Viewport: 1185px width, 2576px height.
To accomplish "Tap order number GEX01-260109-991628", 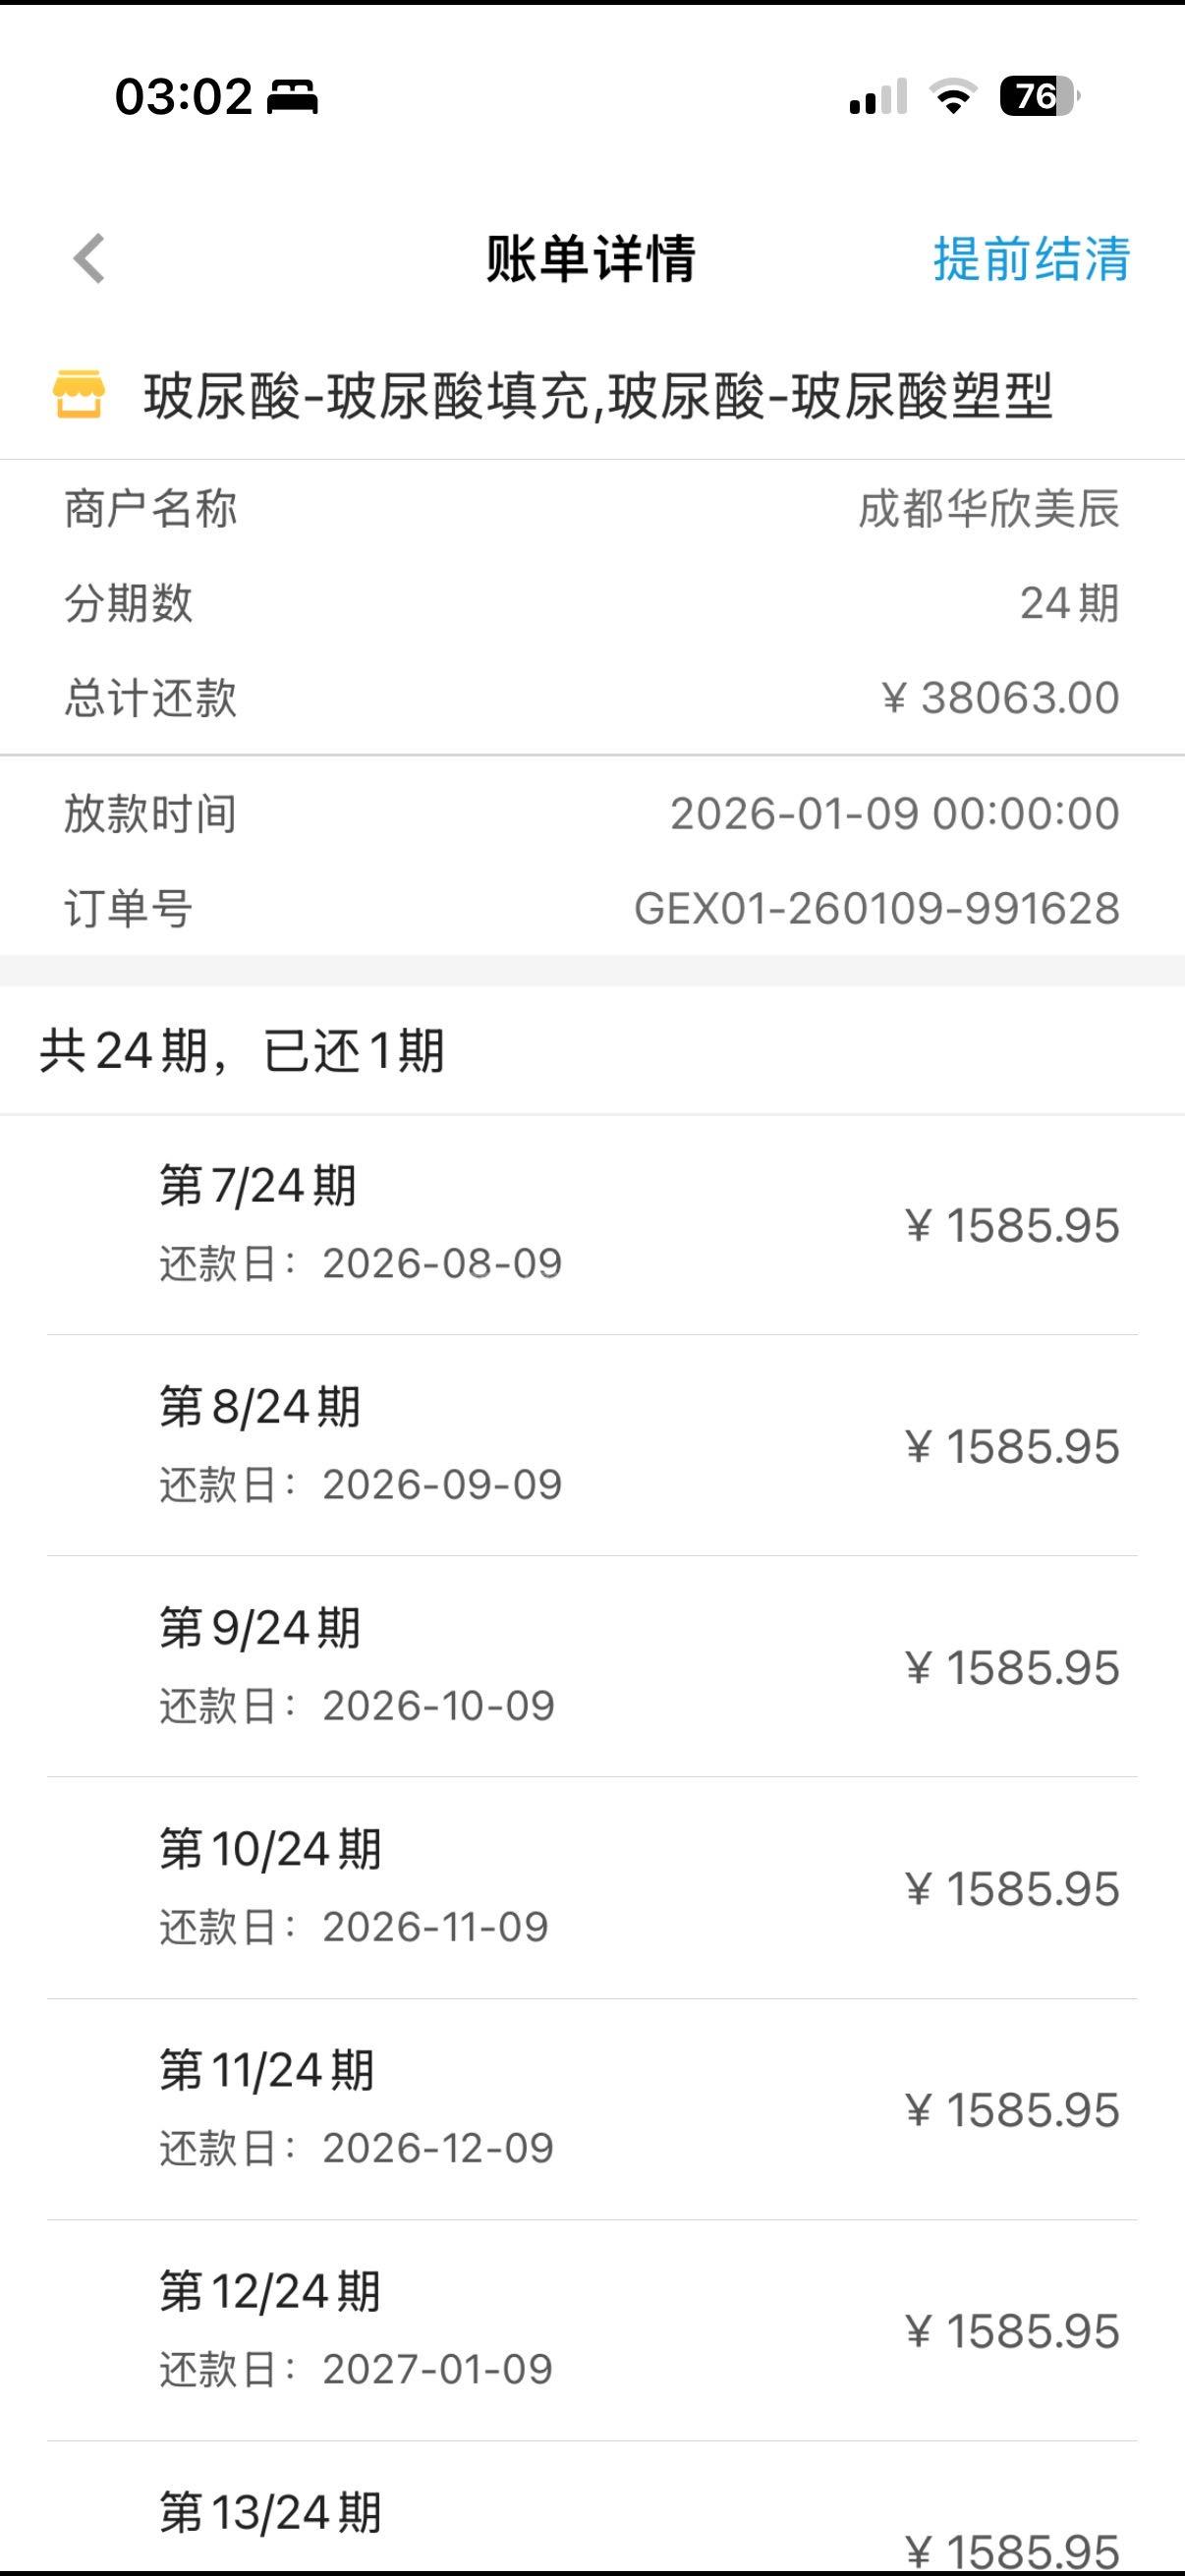I will coord(876,908).
